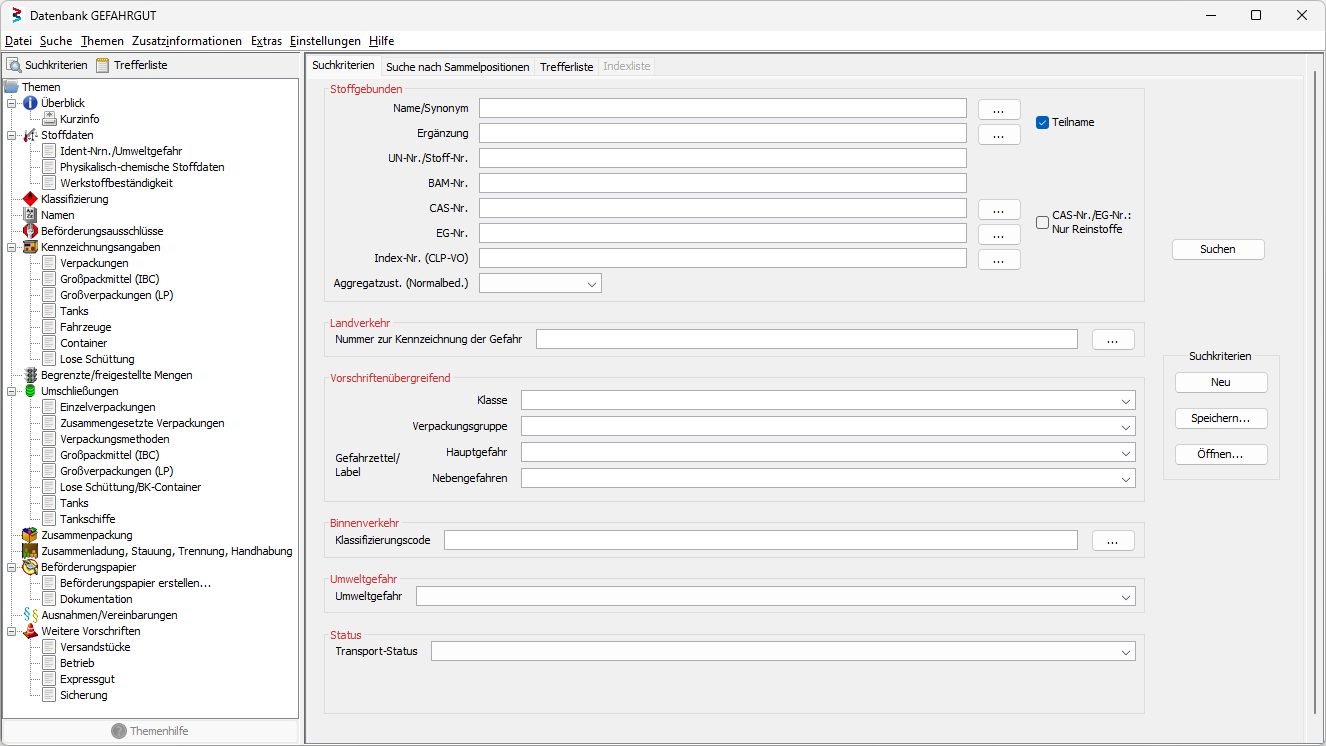The height and width of the screenshot is (746, 1326).
Task: Click the Speichern... button
Action: pyautogui.click(x=1220, y=419)
